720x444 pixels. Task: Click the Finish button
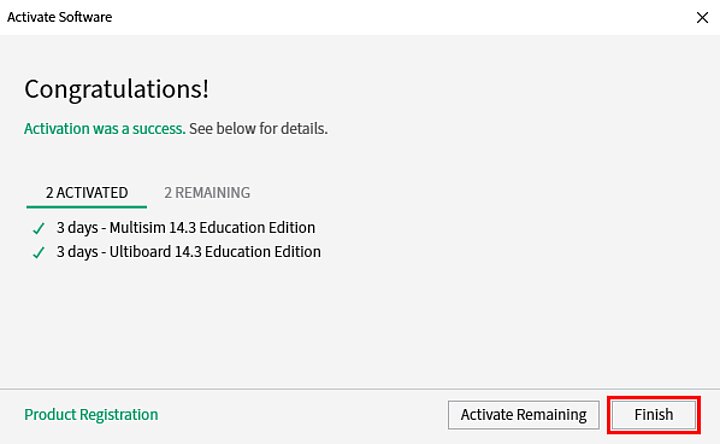[x=653, y=414]
